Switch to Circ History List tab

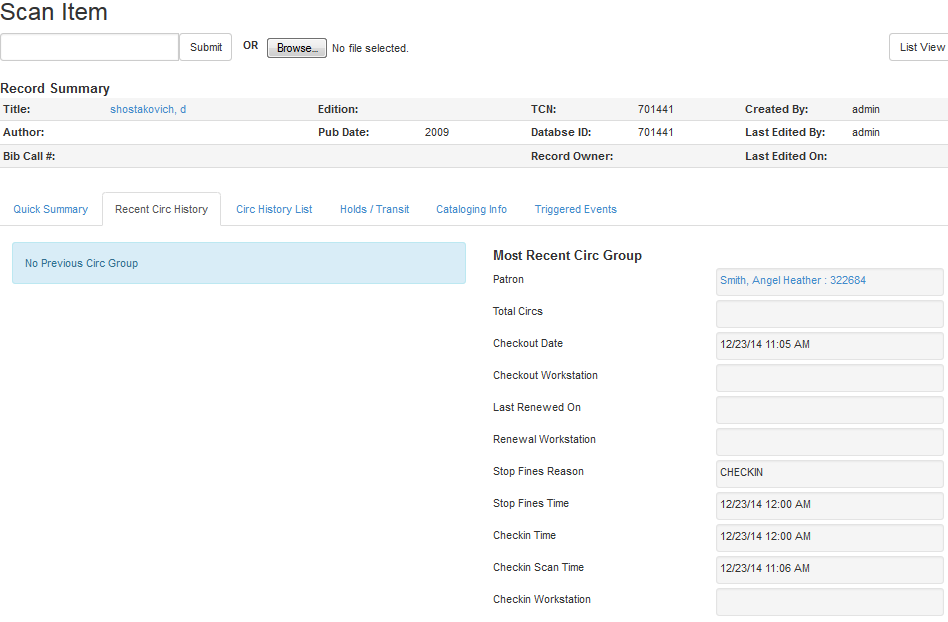coord(274,209)
